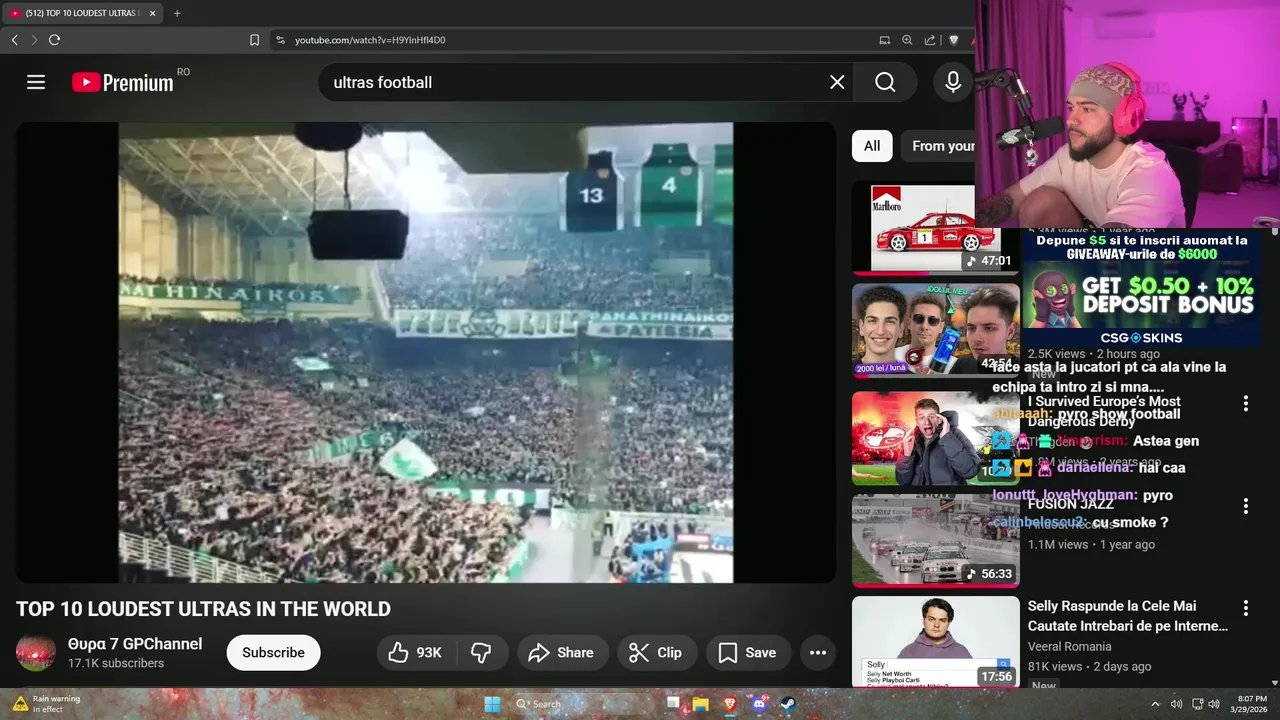Open the Europe's Most Dangerous Derby thumbnail
This screenshot has width=1280, height=720.
(x=935, y=438)
